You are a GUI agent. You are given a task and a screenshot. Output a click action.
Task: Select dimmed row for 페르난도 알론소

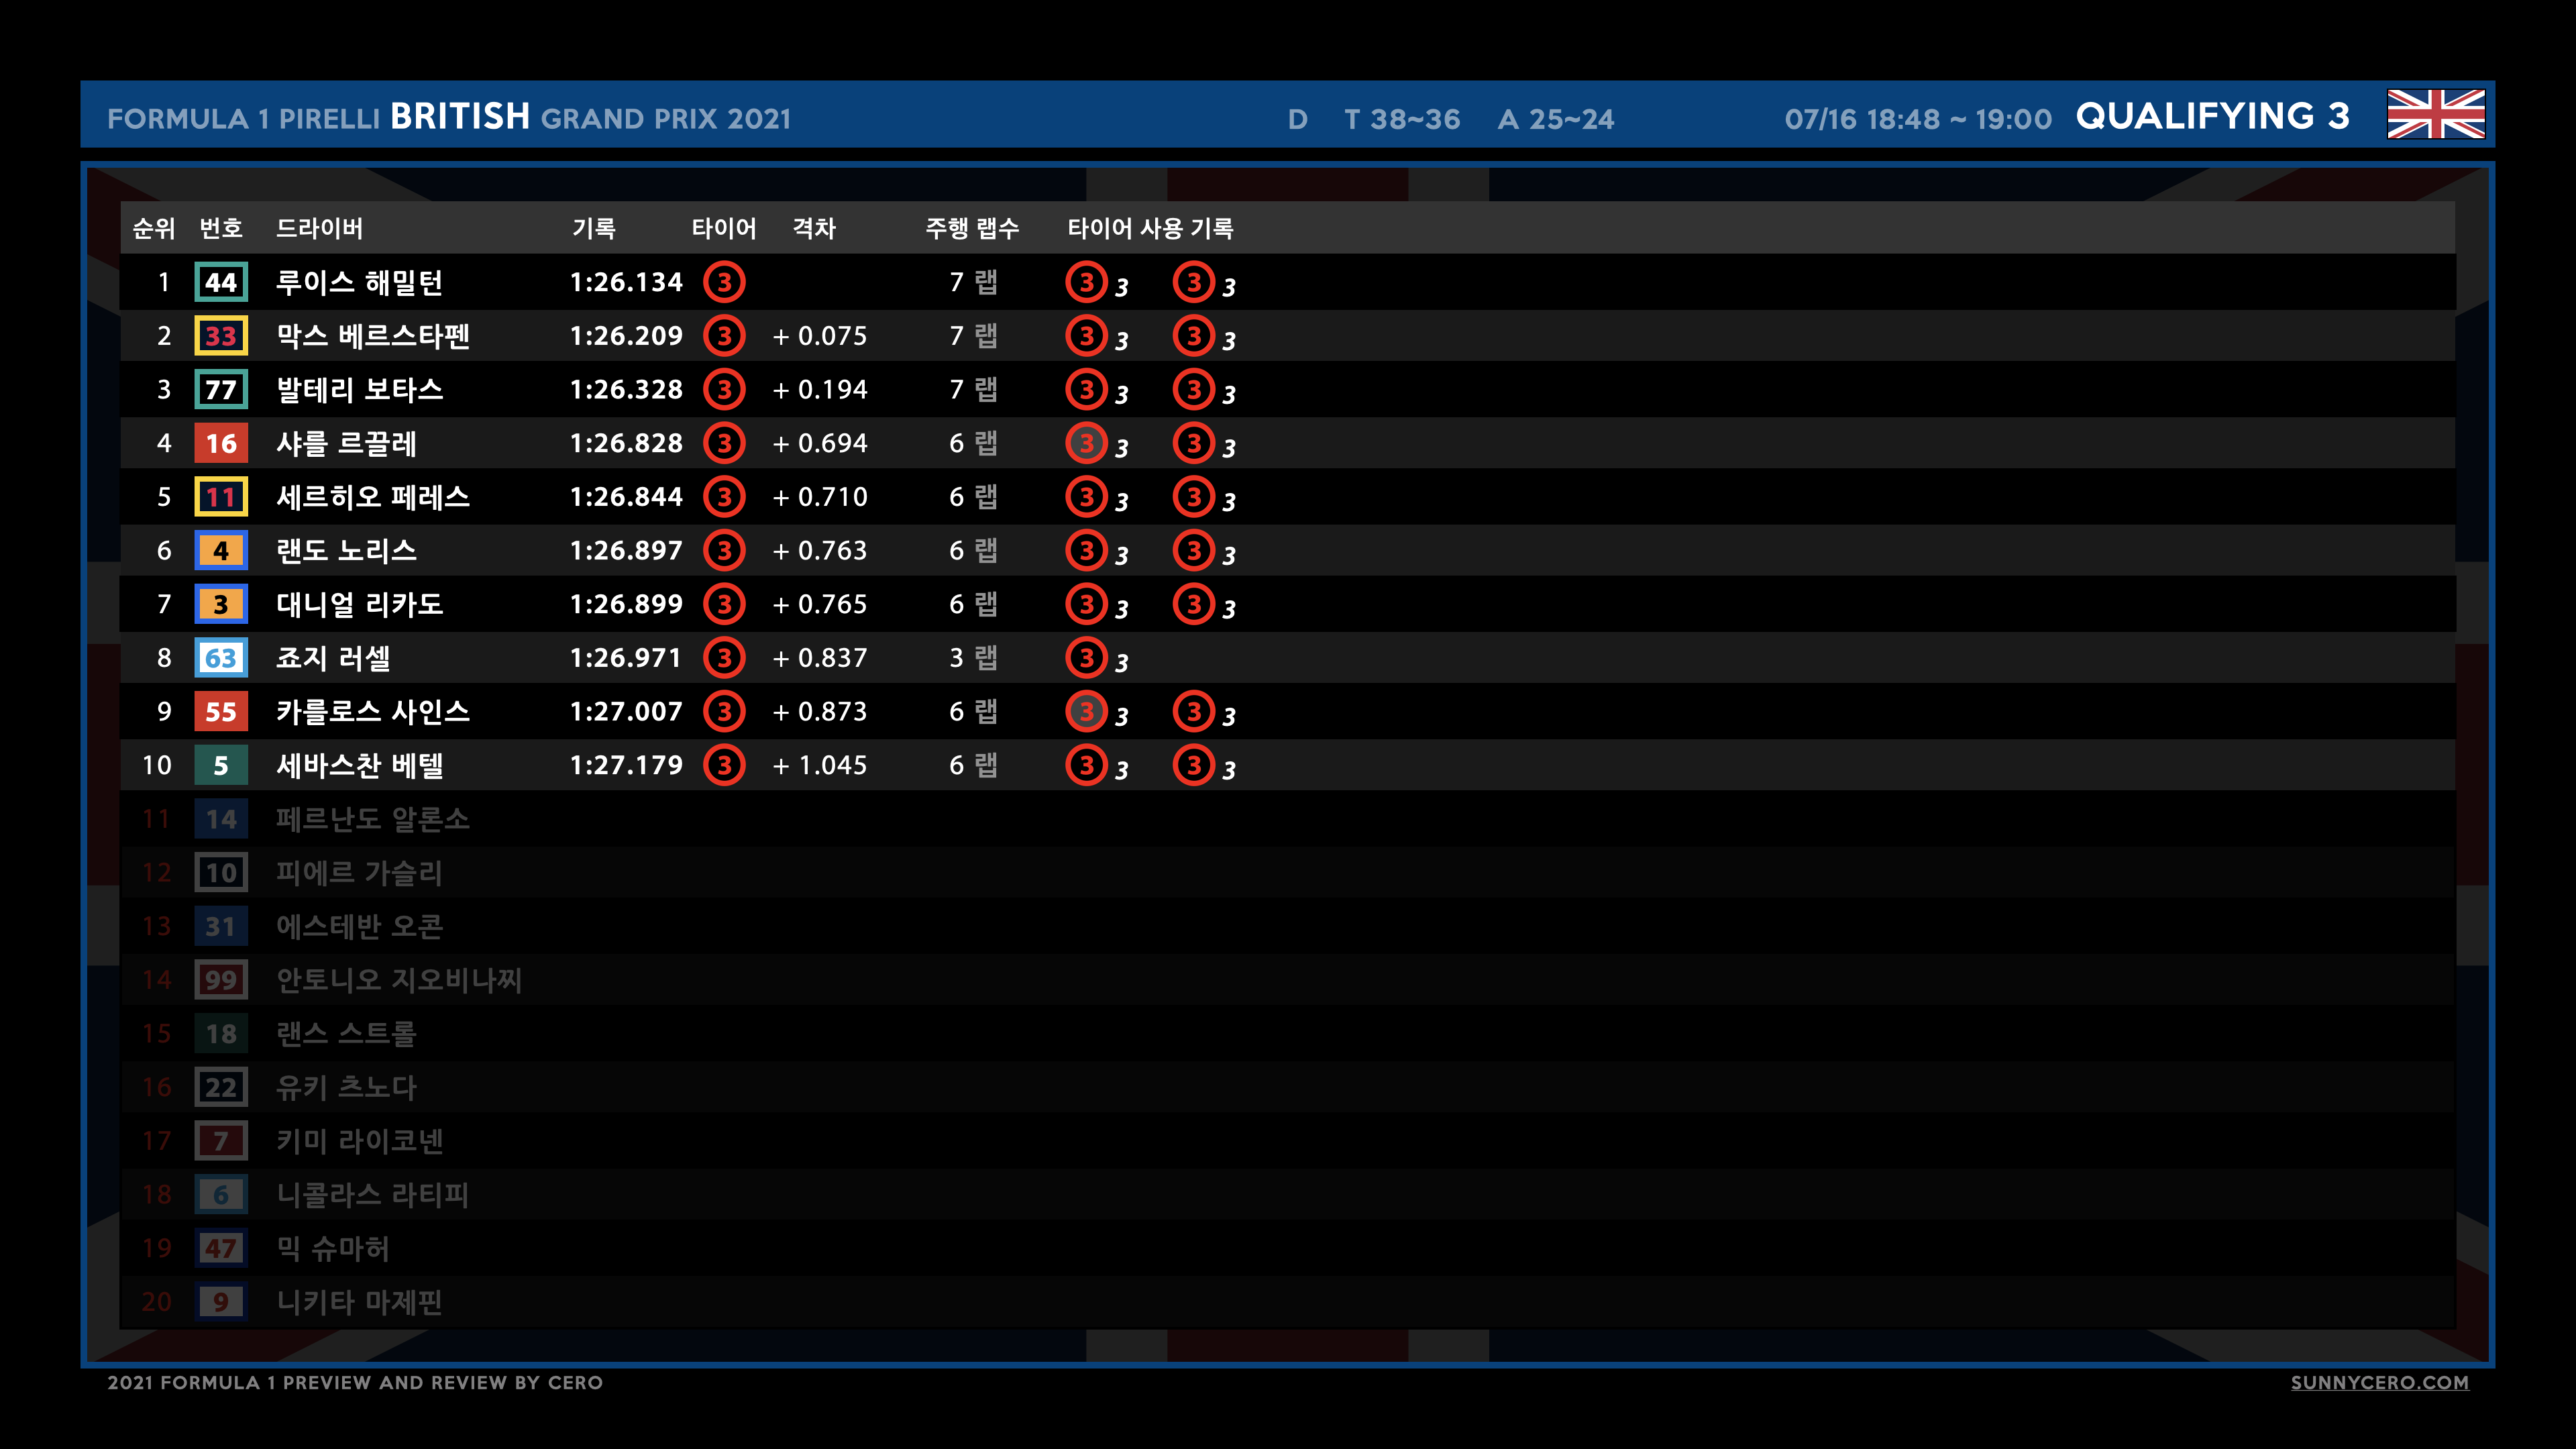click(x=372, y=819)
